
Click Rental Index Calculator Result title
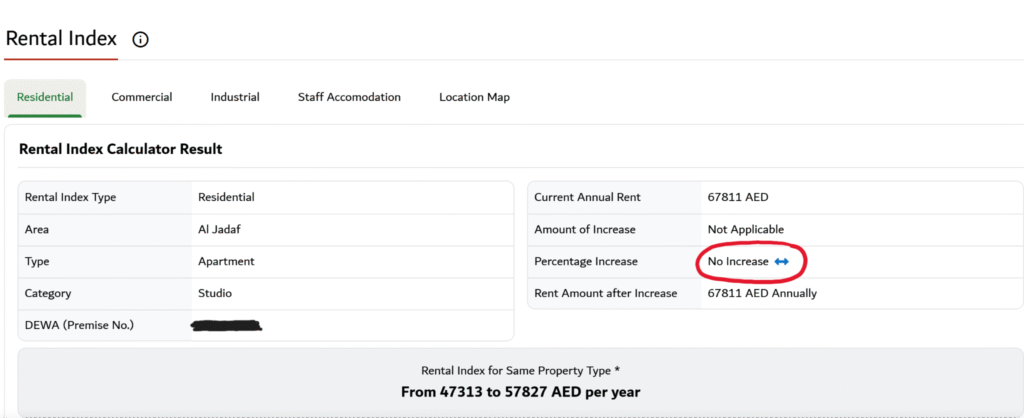coord(120,149)
